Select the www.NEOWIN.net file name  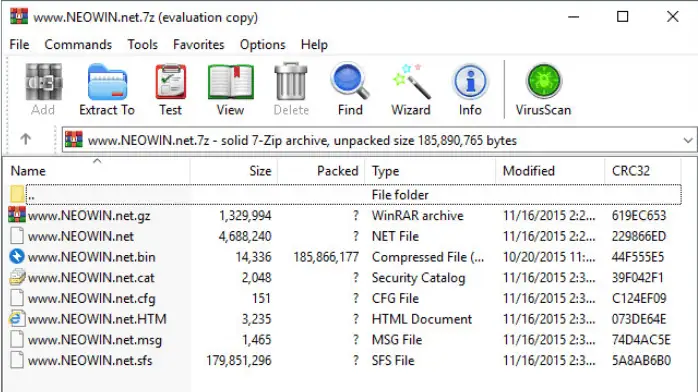pos(81,236)
